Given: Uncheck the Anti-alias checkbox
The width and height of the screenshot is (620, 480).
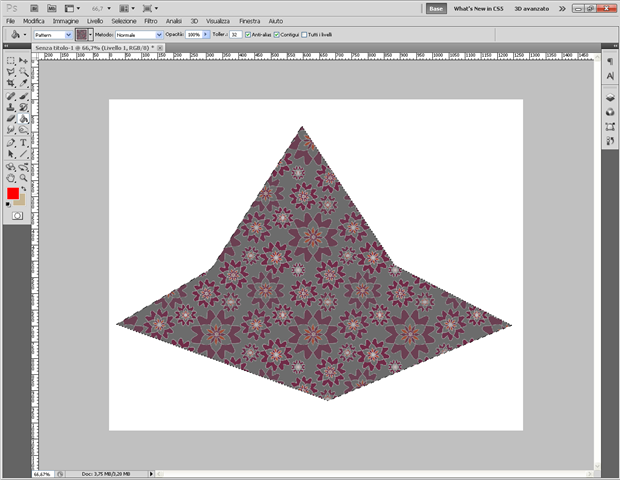Looking at the screenshot, I should coord(248,34).
